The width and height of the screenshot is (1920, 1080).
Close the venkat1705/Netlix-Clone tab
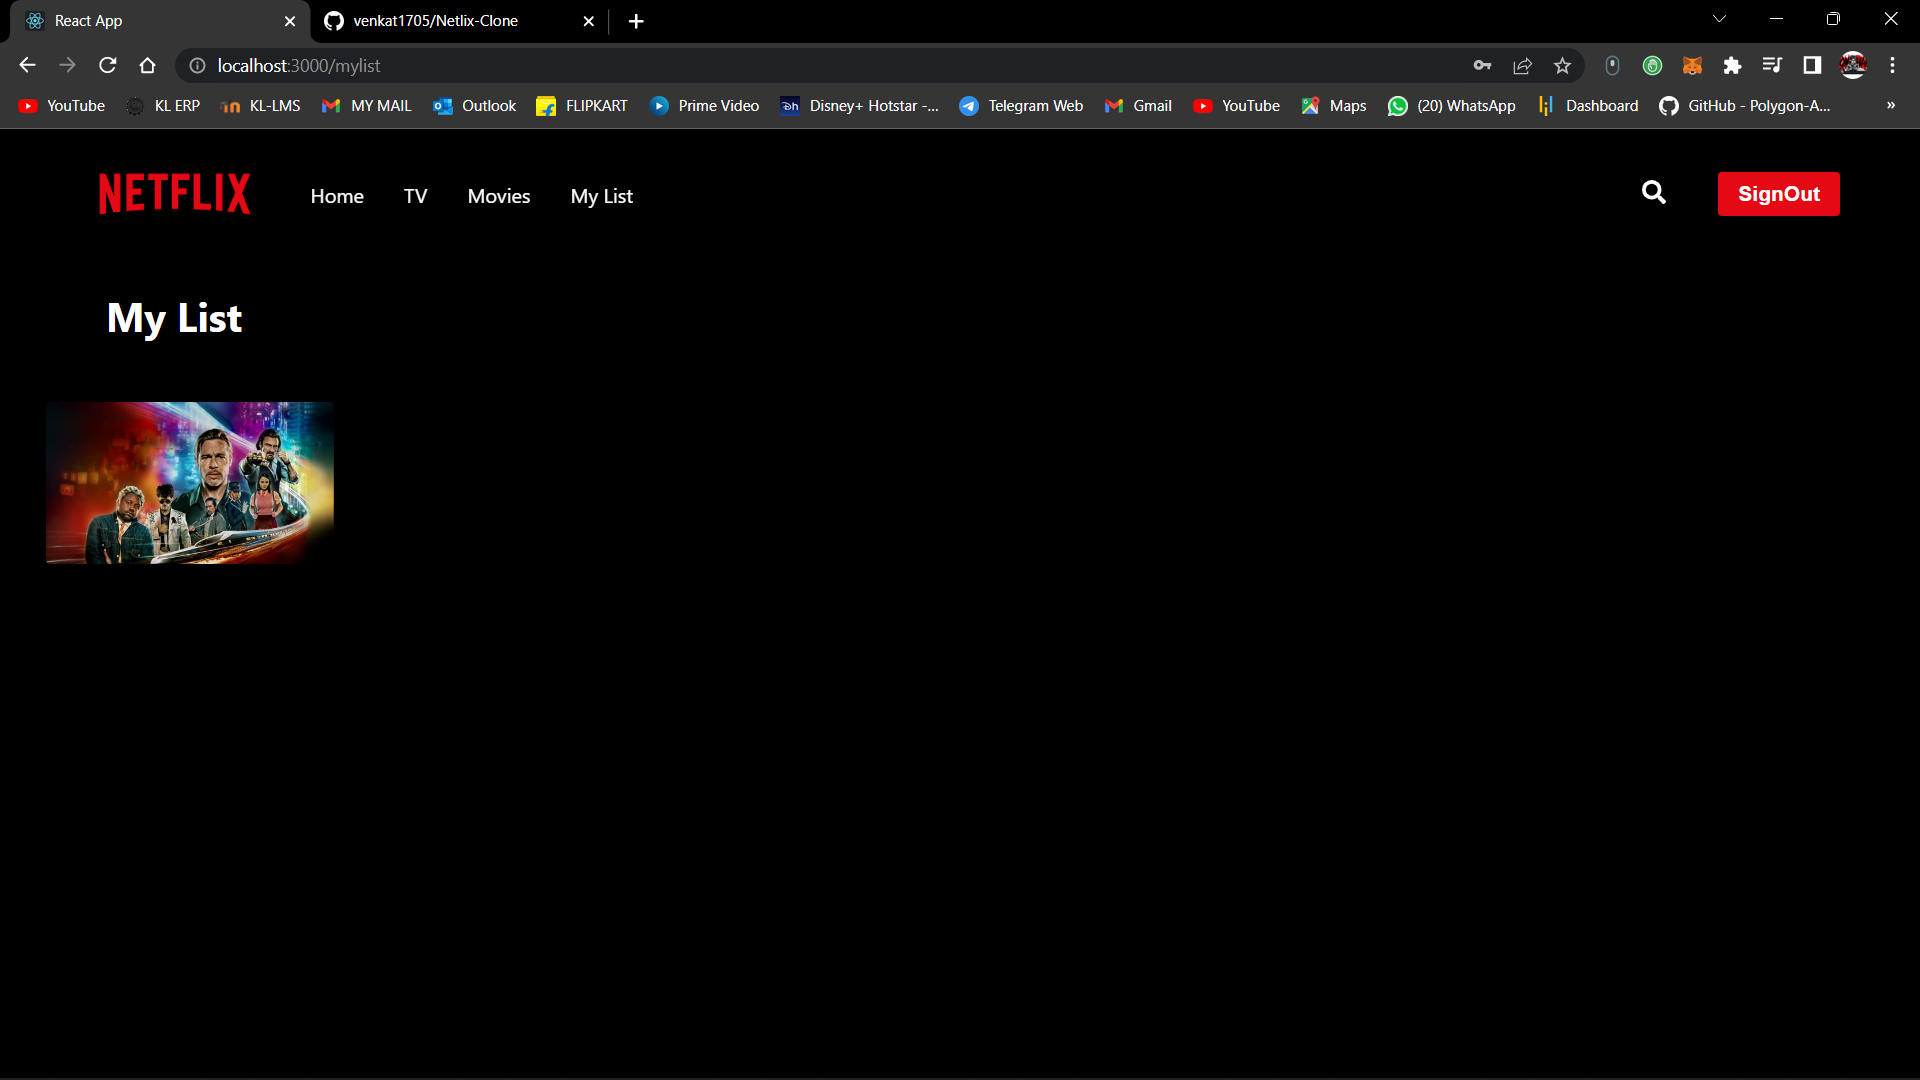(x=589, y=21)
